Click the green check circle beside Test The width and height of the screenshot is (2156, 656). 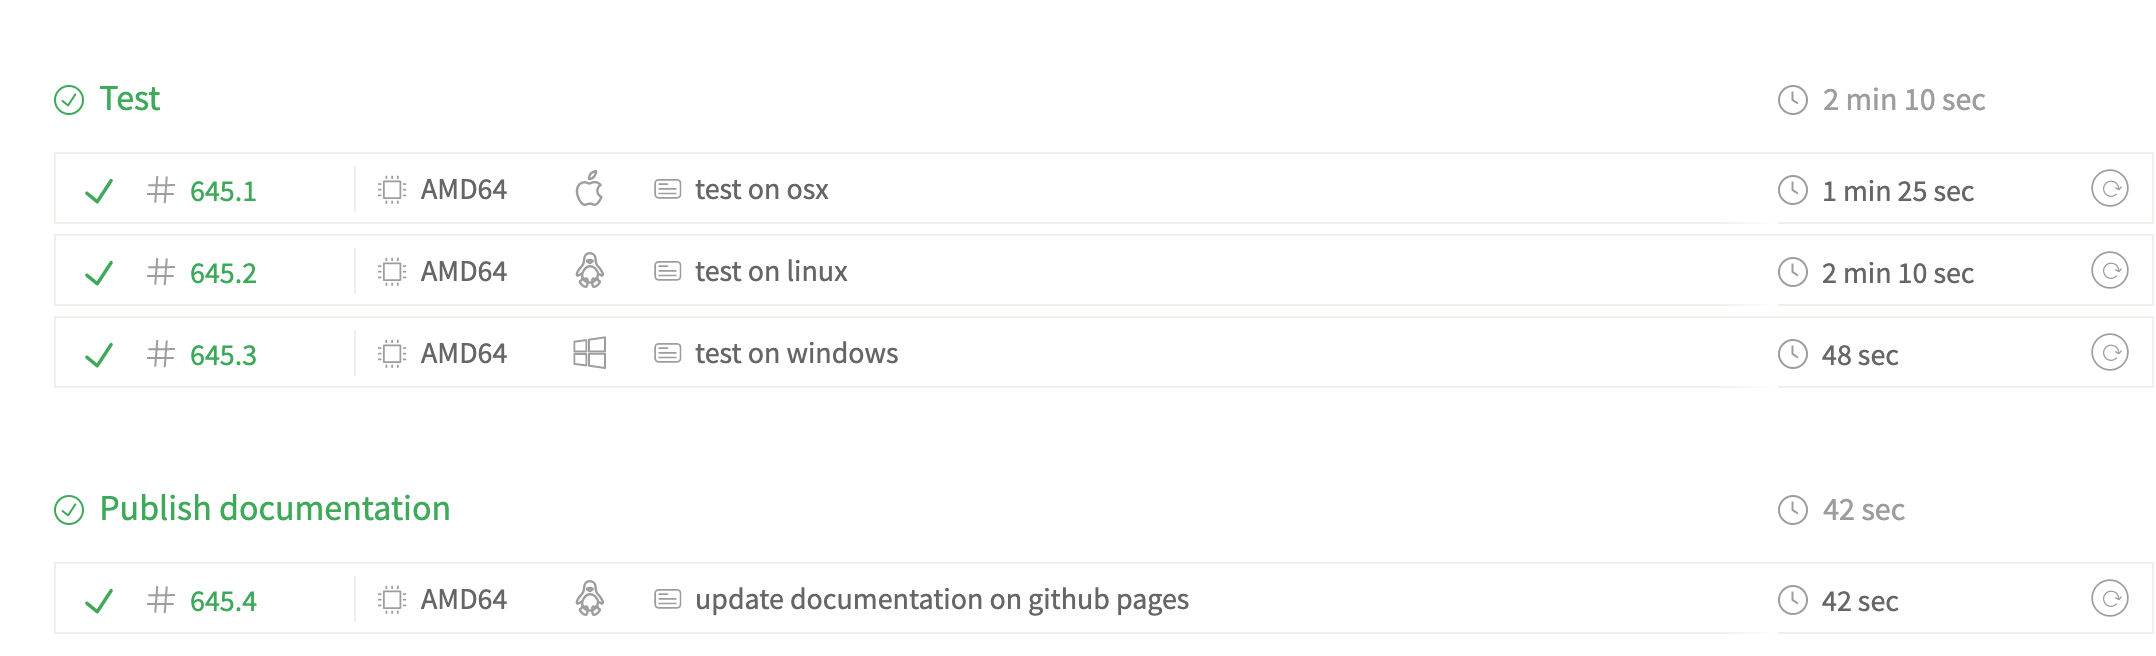[68, 99]
